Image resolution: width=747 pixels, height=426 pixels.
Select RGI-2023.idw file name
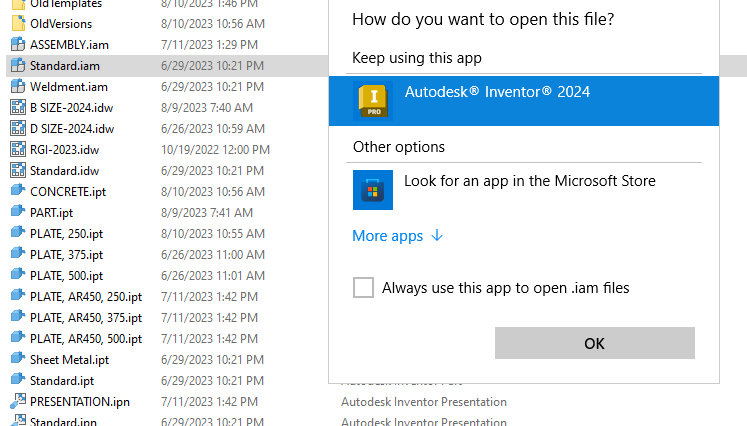point(65,150)
